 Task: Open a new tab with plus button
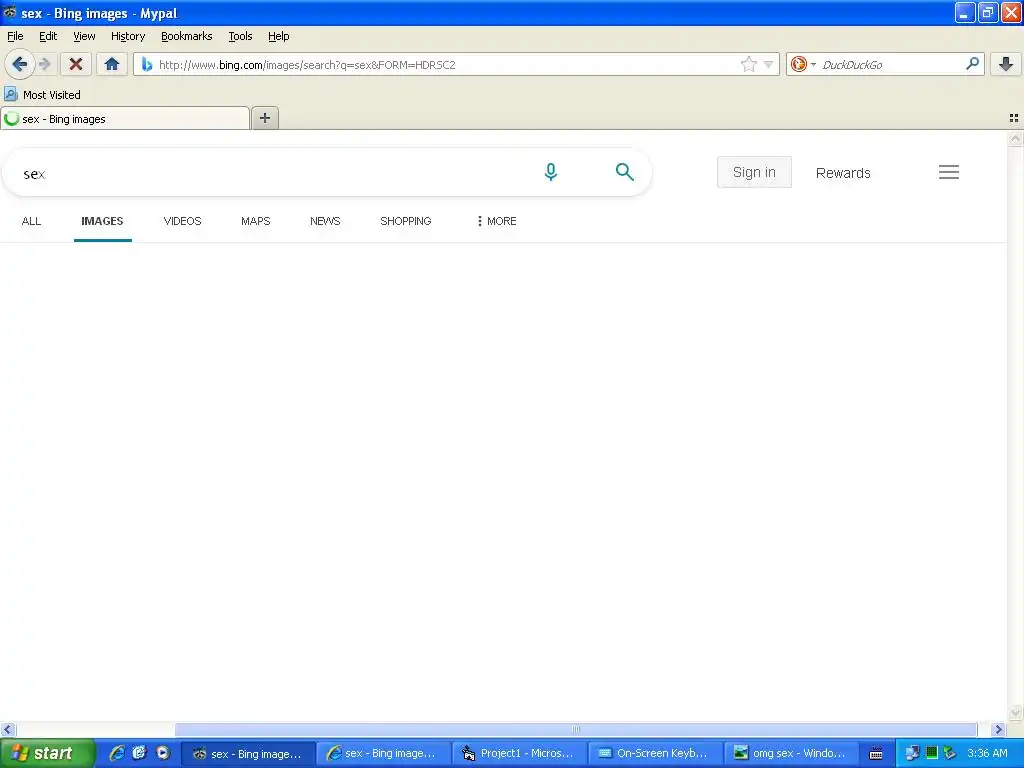pos(264,118)
